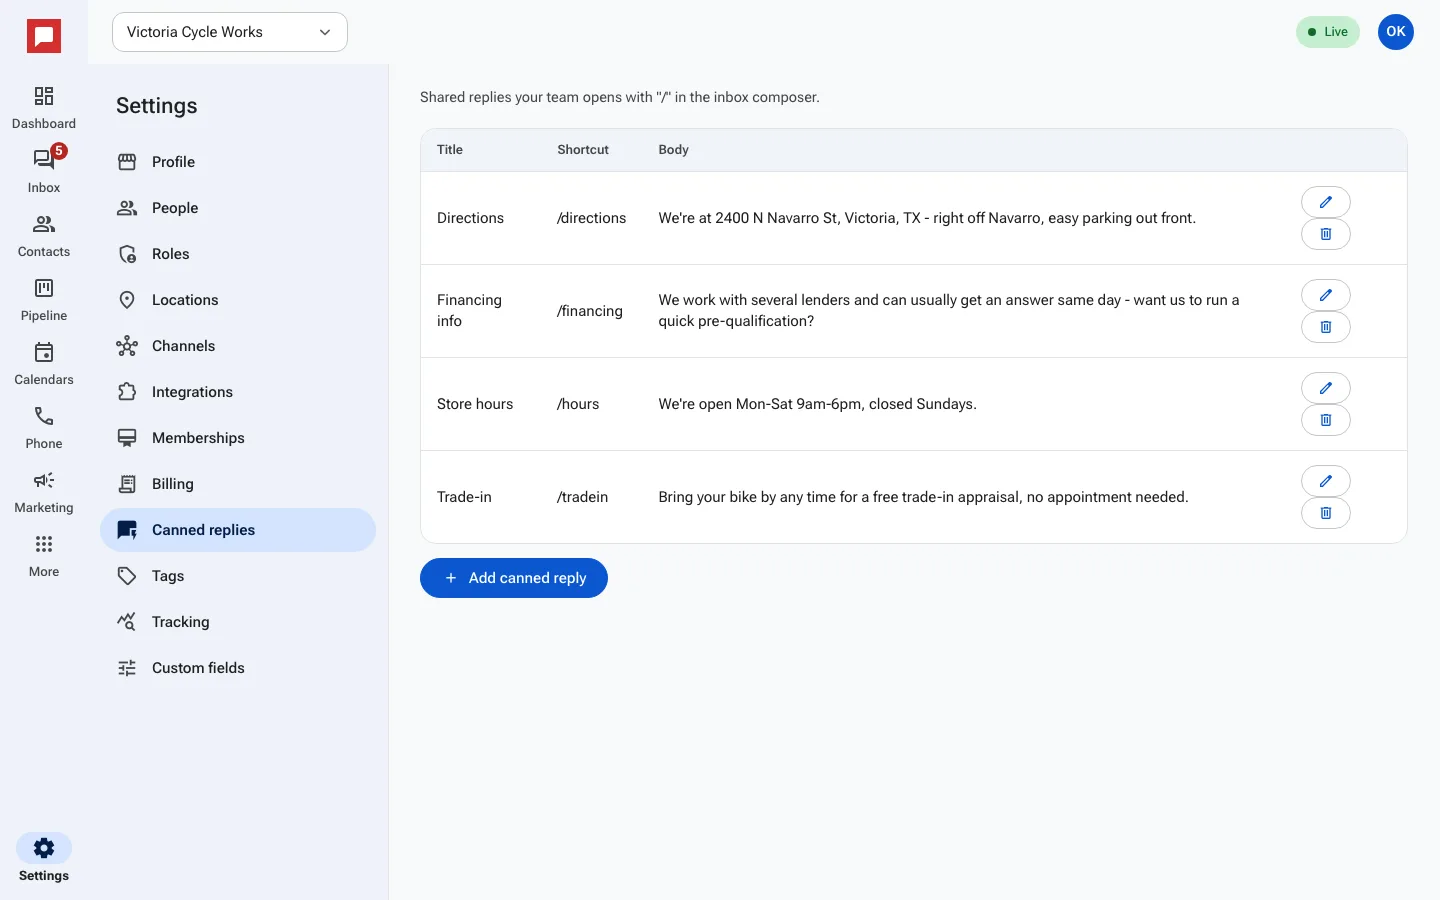Select Memberships in settings
Viewport: 1440px width, 900px height.
(x=238, y=438)
